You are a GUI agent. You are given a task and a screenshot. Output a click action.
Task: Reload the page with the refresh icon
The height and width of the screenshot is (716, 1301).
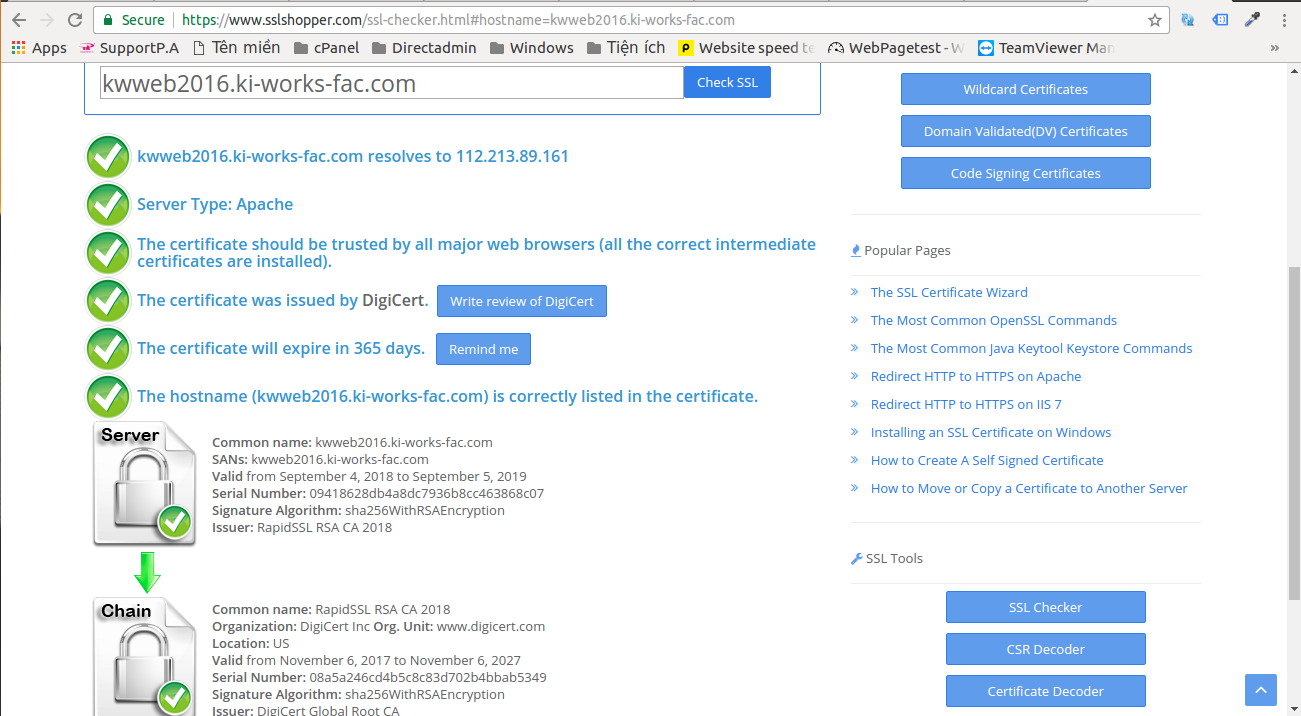pyautogui.click(x=75, y=20)
